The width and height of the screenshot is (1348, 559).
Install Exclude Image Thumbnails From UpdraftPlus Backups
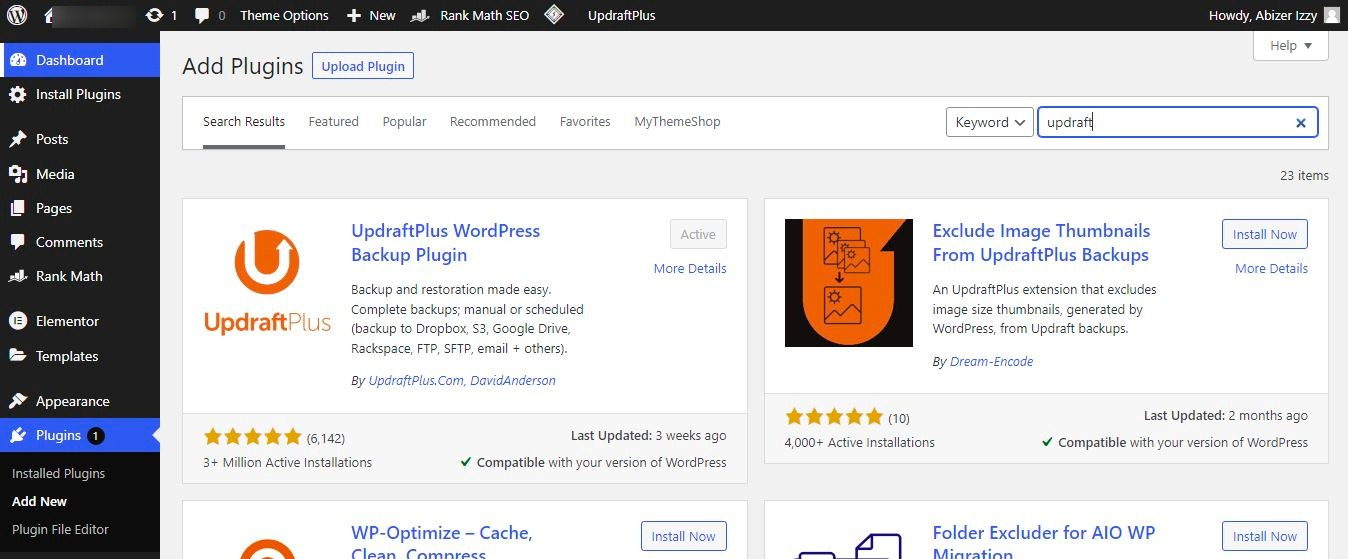pyautogui.click(x=1265, y=235)
